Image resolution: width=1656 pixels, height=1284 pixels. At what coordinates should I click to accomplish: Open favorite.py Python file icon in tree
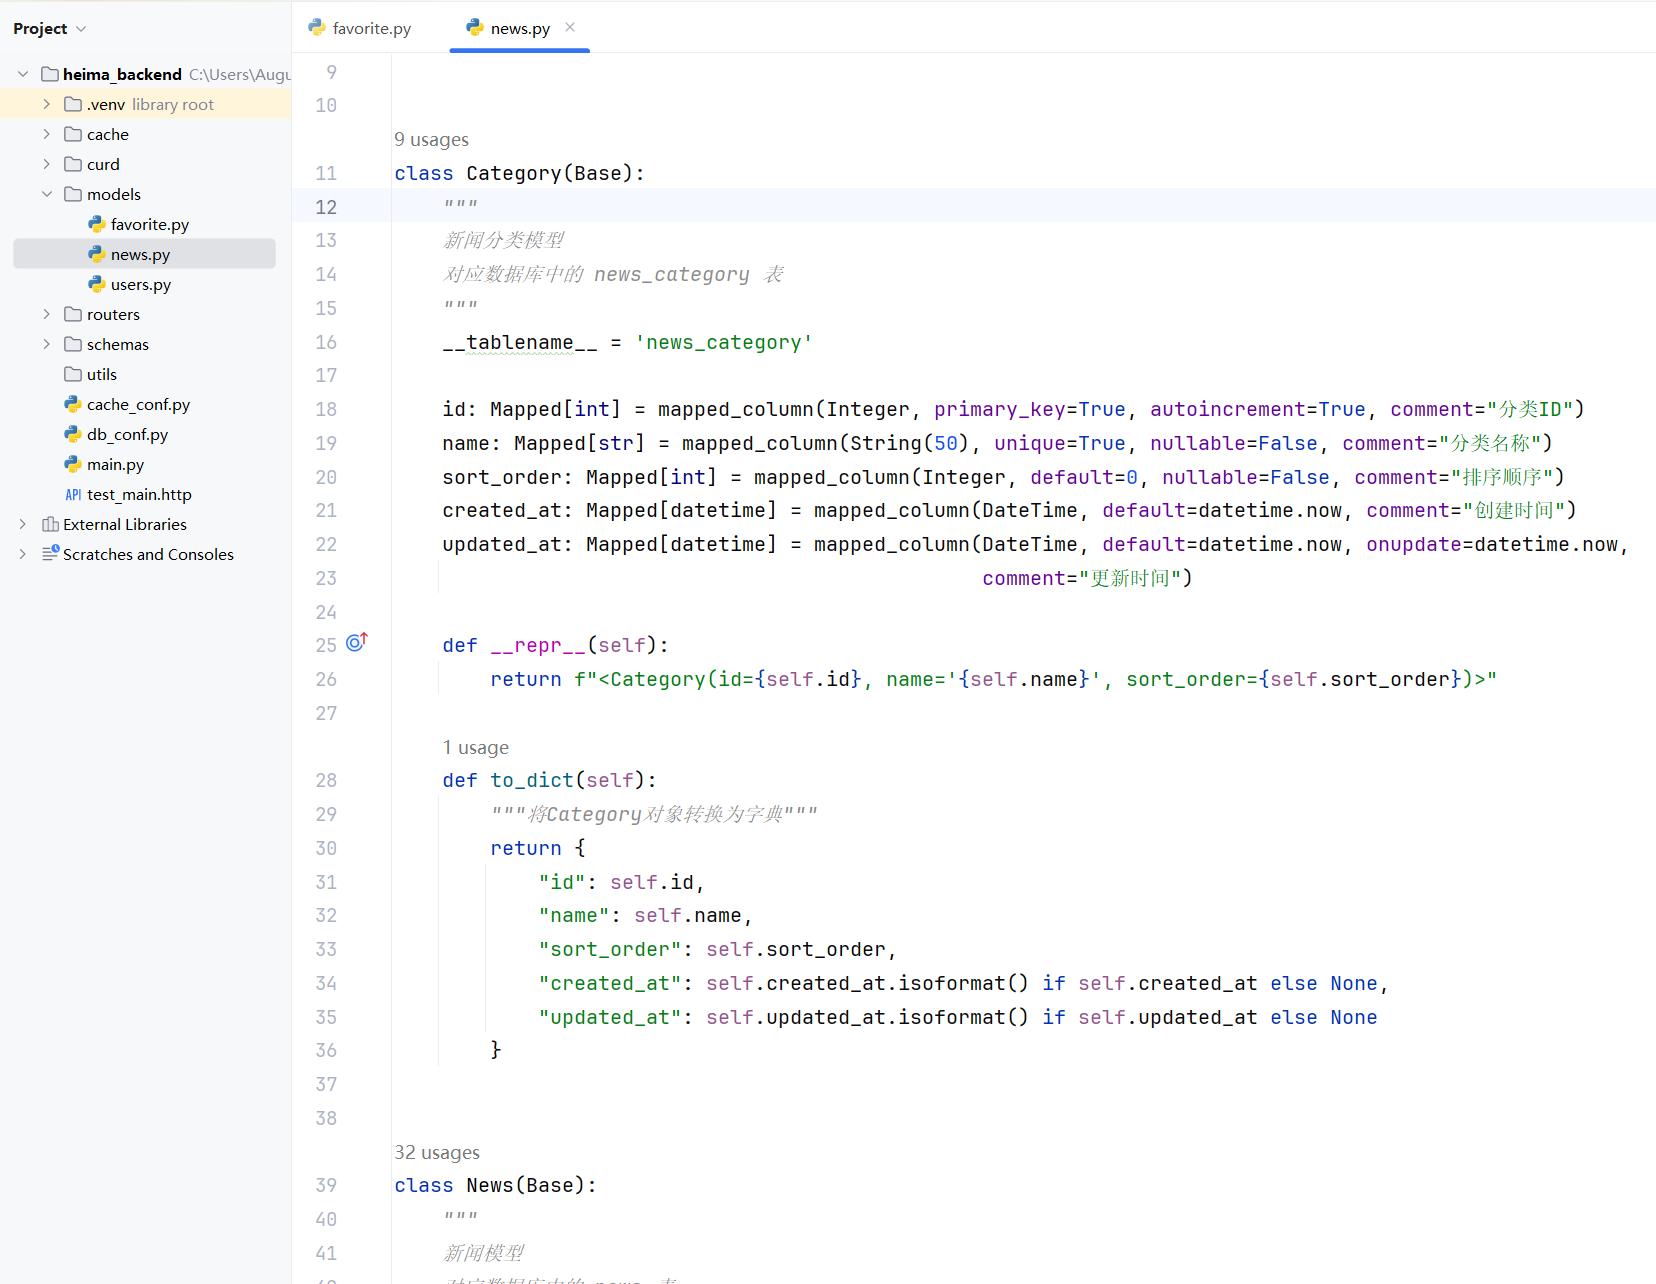coord(97,224)
